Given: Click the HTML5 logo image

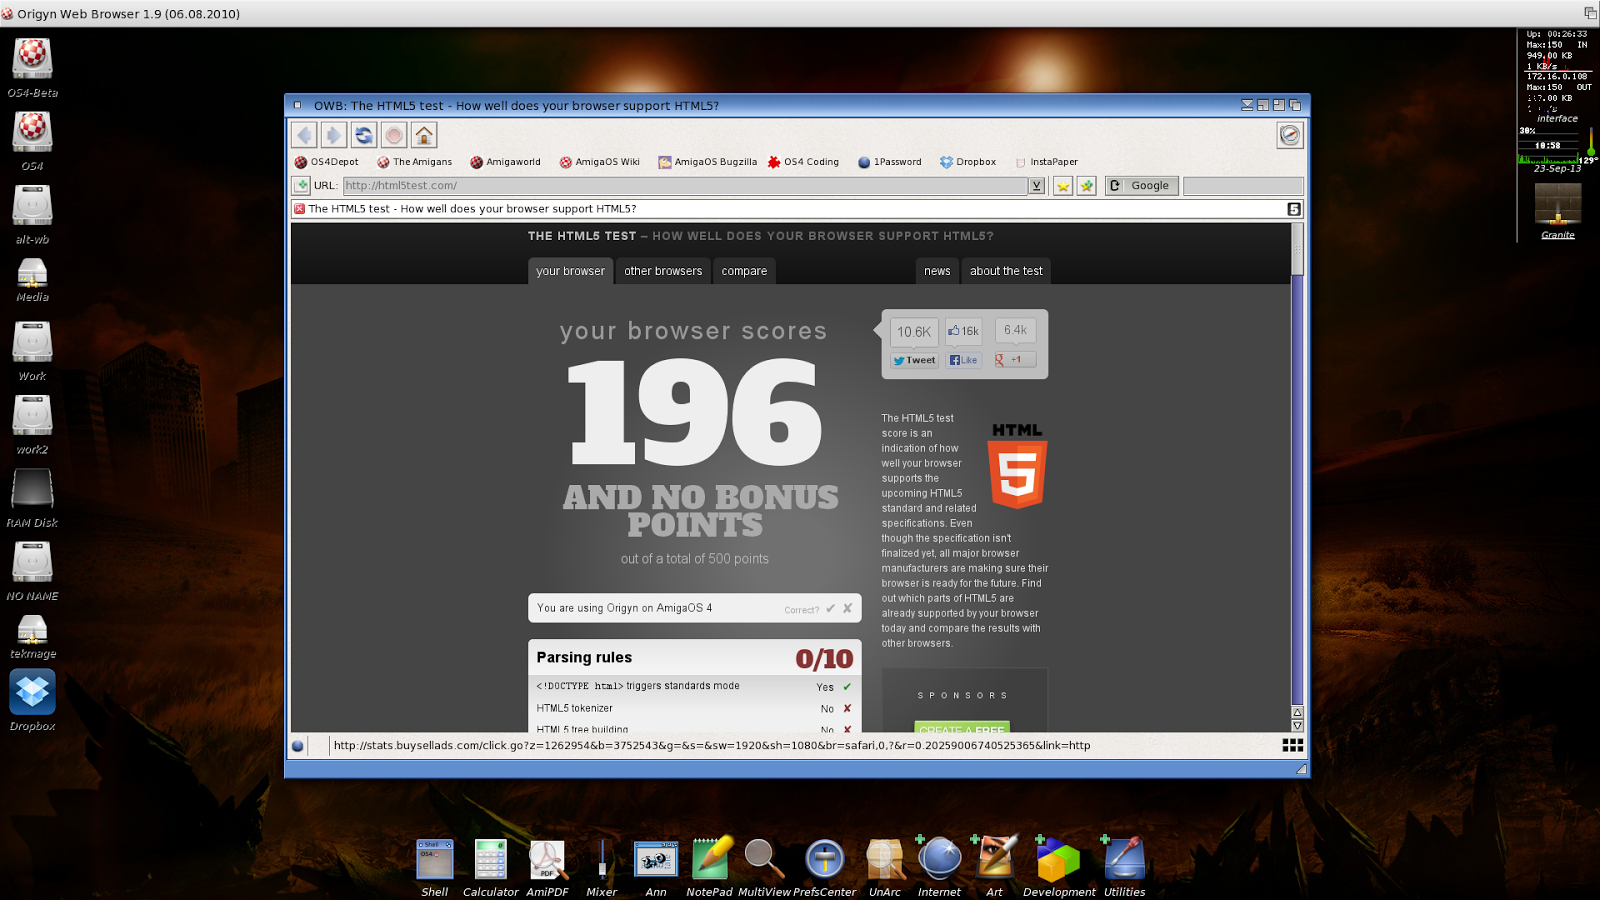Looking at the screenshot, I should pyautogui.click(x=1017, y=466).
